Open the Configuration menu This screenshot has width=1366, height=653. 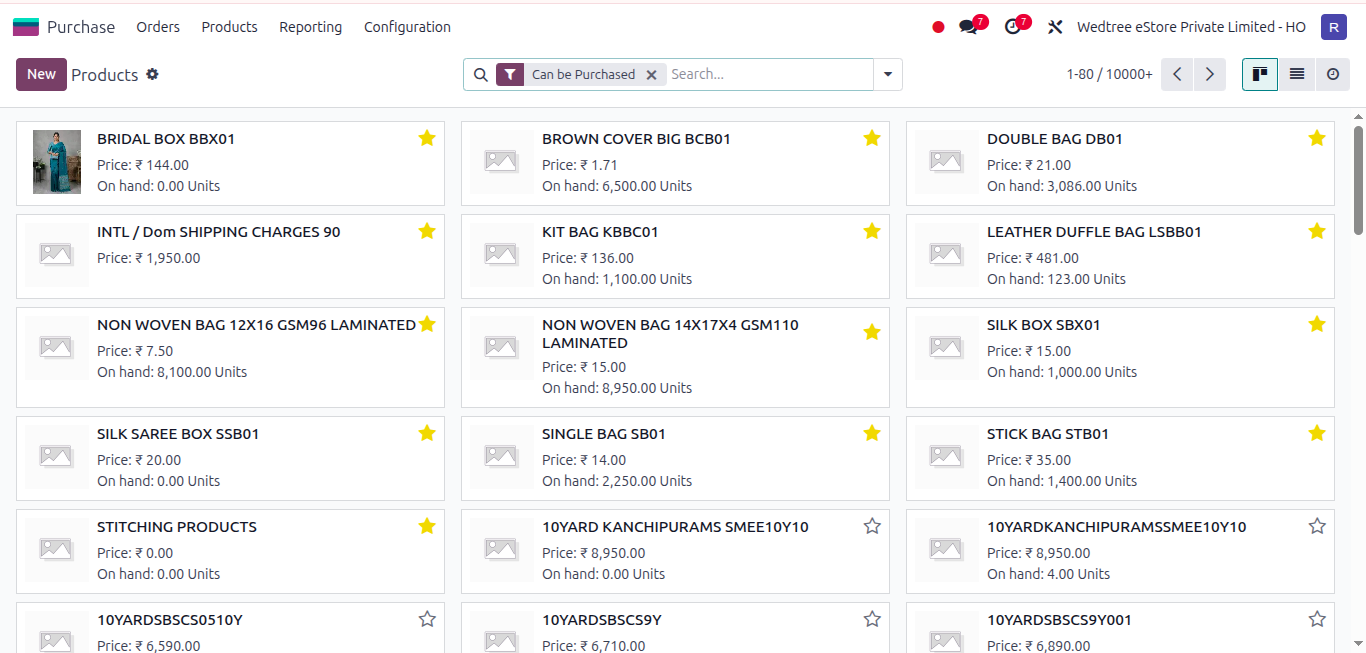coord(407,27)
